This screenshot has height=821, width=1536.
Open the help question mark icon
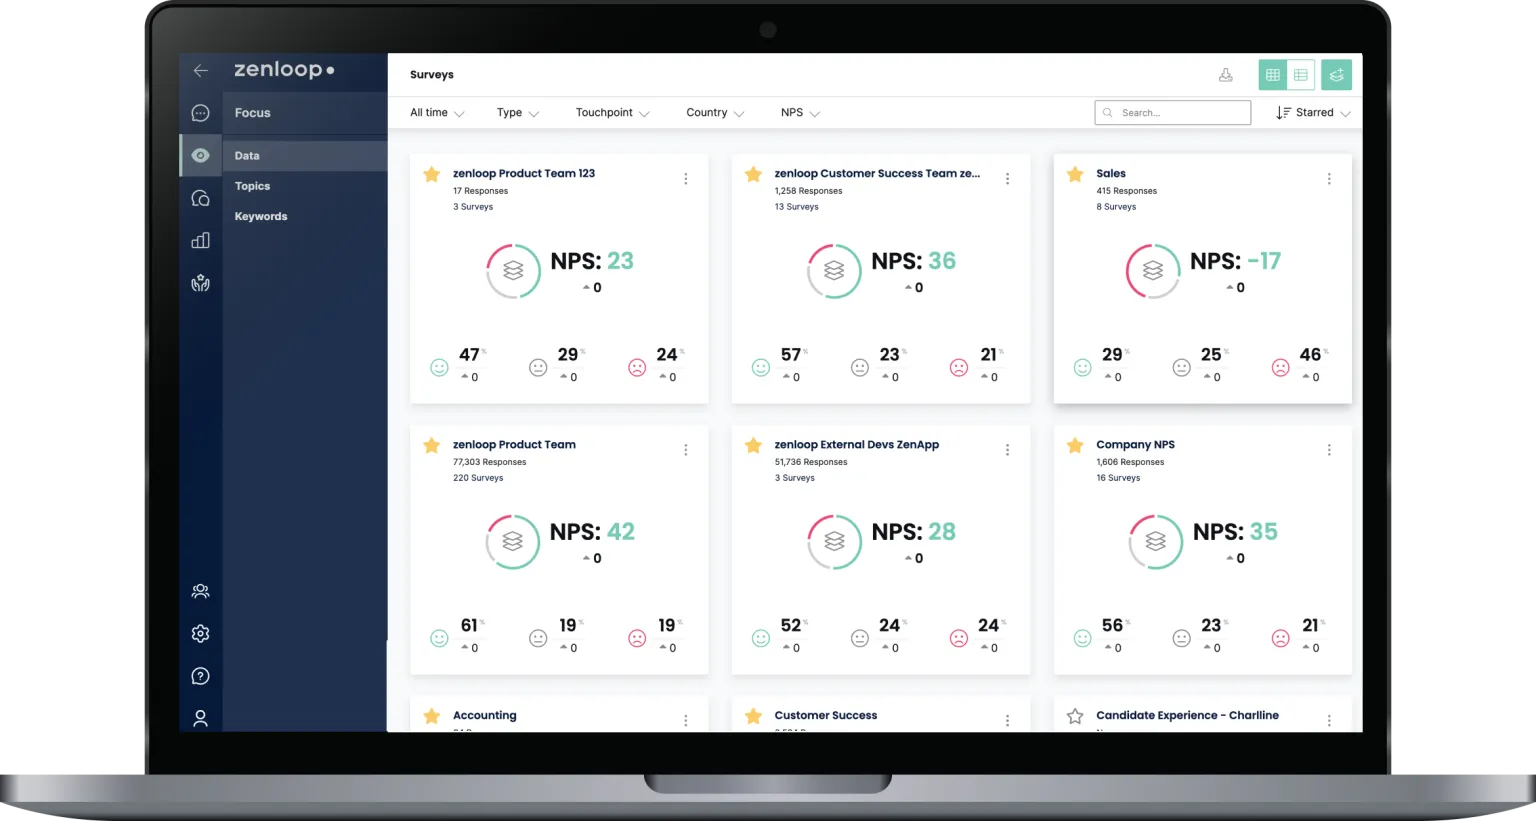tap(200, 676)
